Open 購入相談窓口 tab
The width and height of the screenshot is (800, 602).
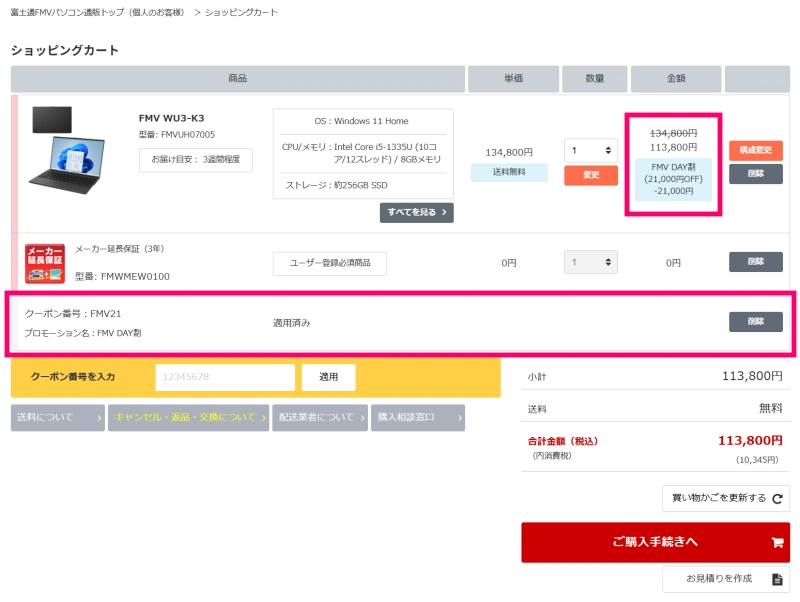coord(417,417)
